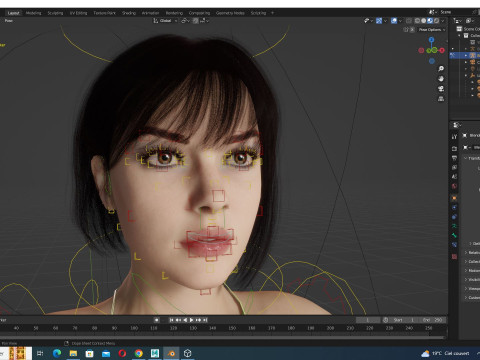Open Google Chrome from the taskbar
Image resolution: width=480 pixels, height=360 pixels.
pyautogui.click(x=139, y=353)
